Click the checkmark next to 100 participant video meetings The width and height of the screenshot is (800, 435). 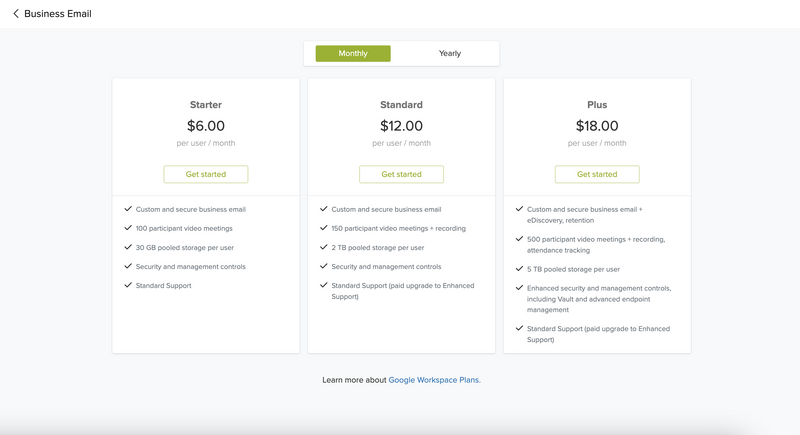point(128,228)
